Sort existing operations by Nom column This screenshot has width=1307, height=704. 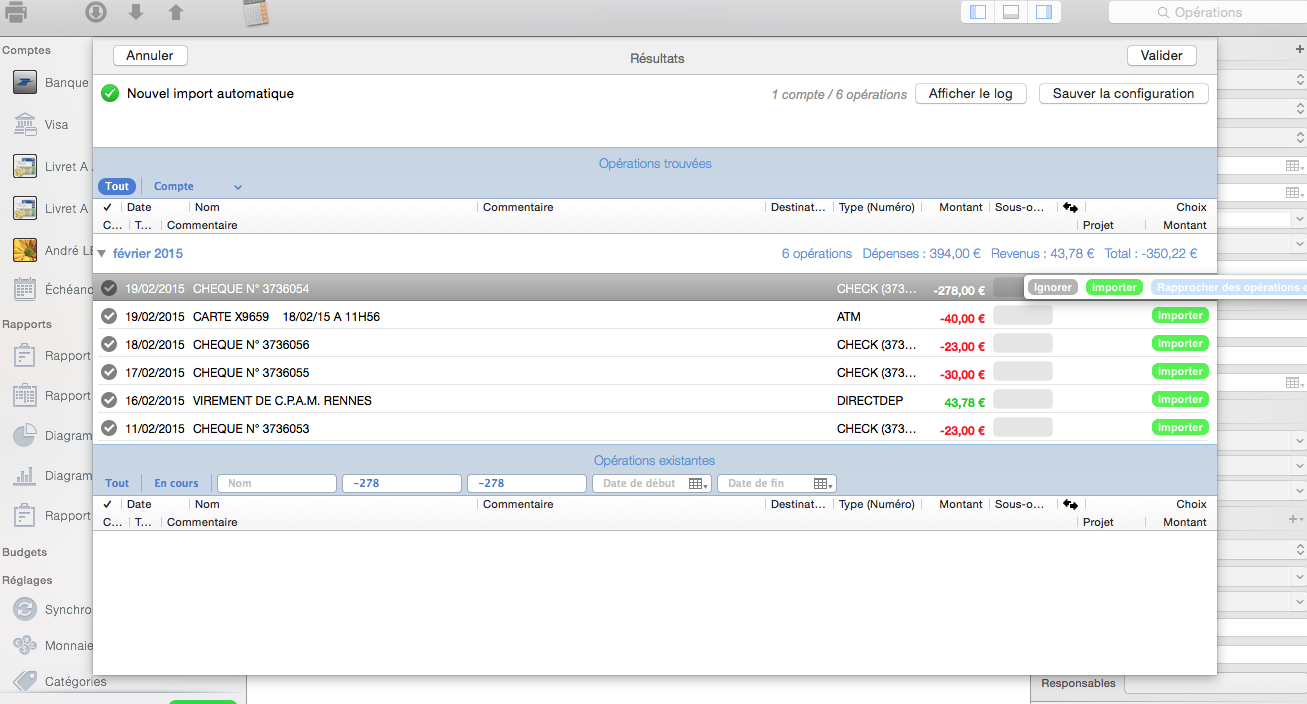pos(207,504)
